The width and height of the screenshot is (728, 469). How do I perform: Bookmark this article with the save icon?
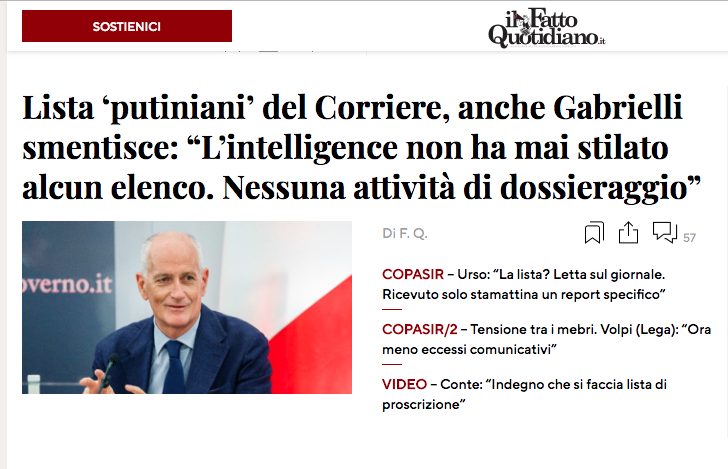pyautogui.click(x=594, y=233)
